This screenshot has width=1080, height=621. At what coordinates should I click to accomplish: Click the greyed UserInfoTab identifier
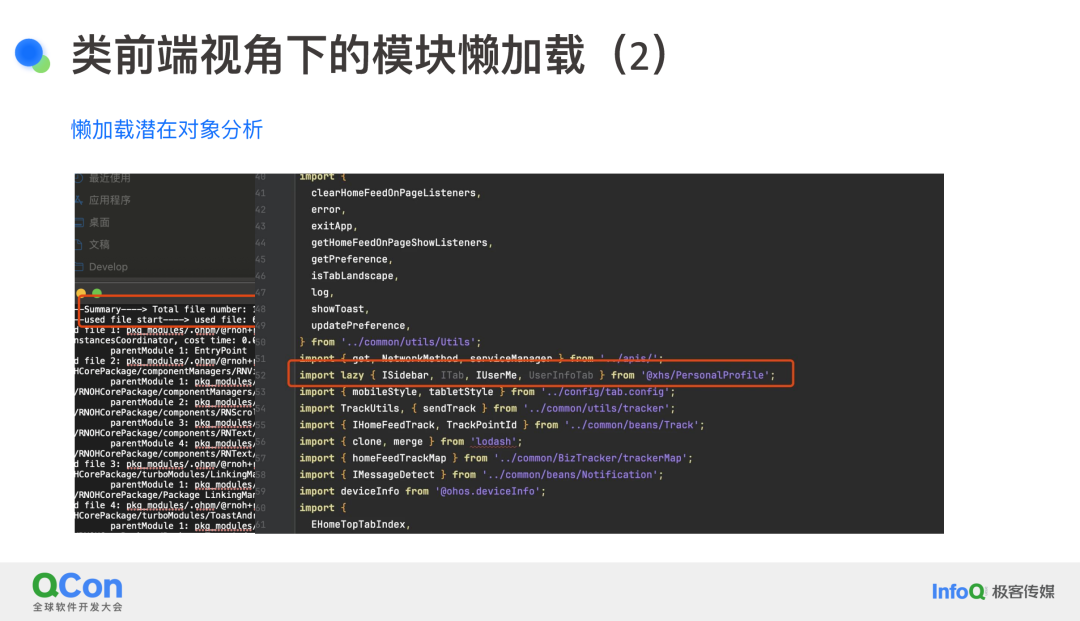(x=561, y=375)
